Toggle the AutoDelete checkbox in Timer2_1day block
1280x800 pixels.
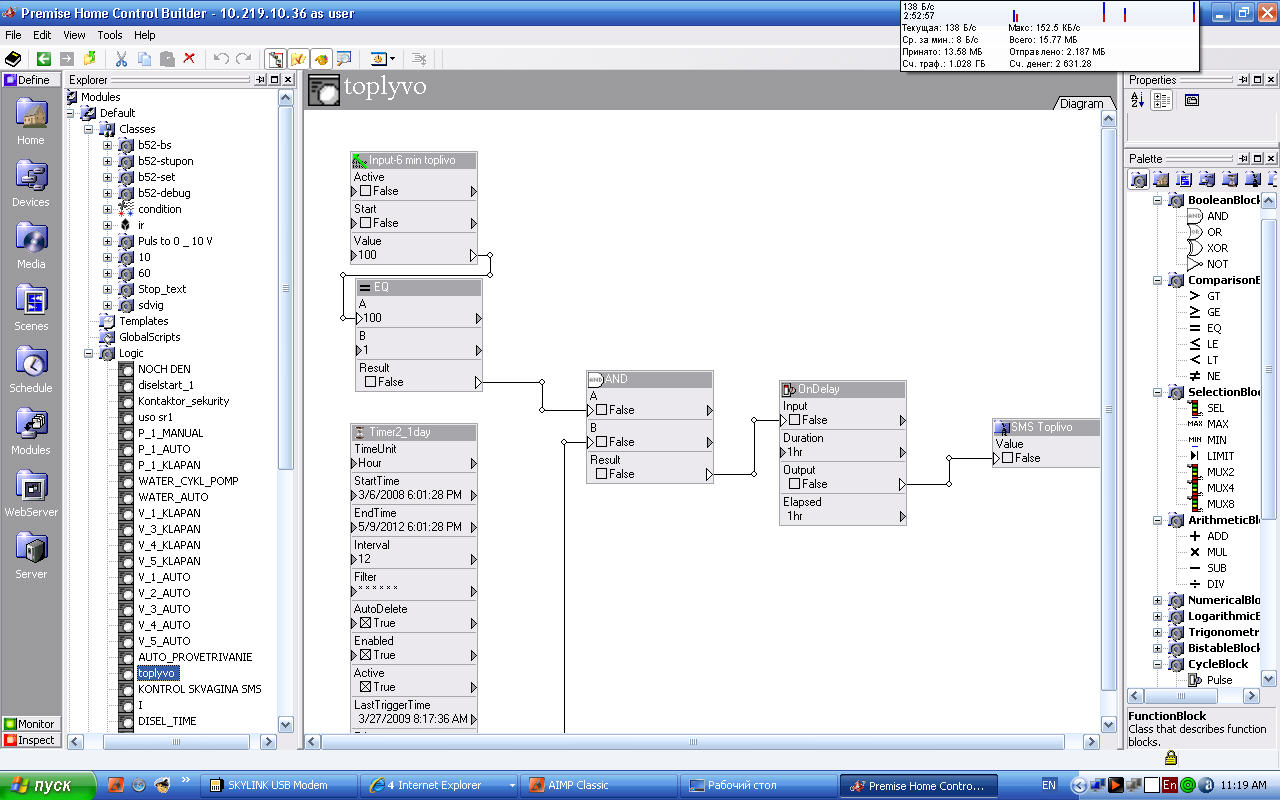click(366, 623)
